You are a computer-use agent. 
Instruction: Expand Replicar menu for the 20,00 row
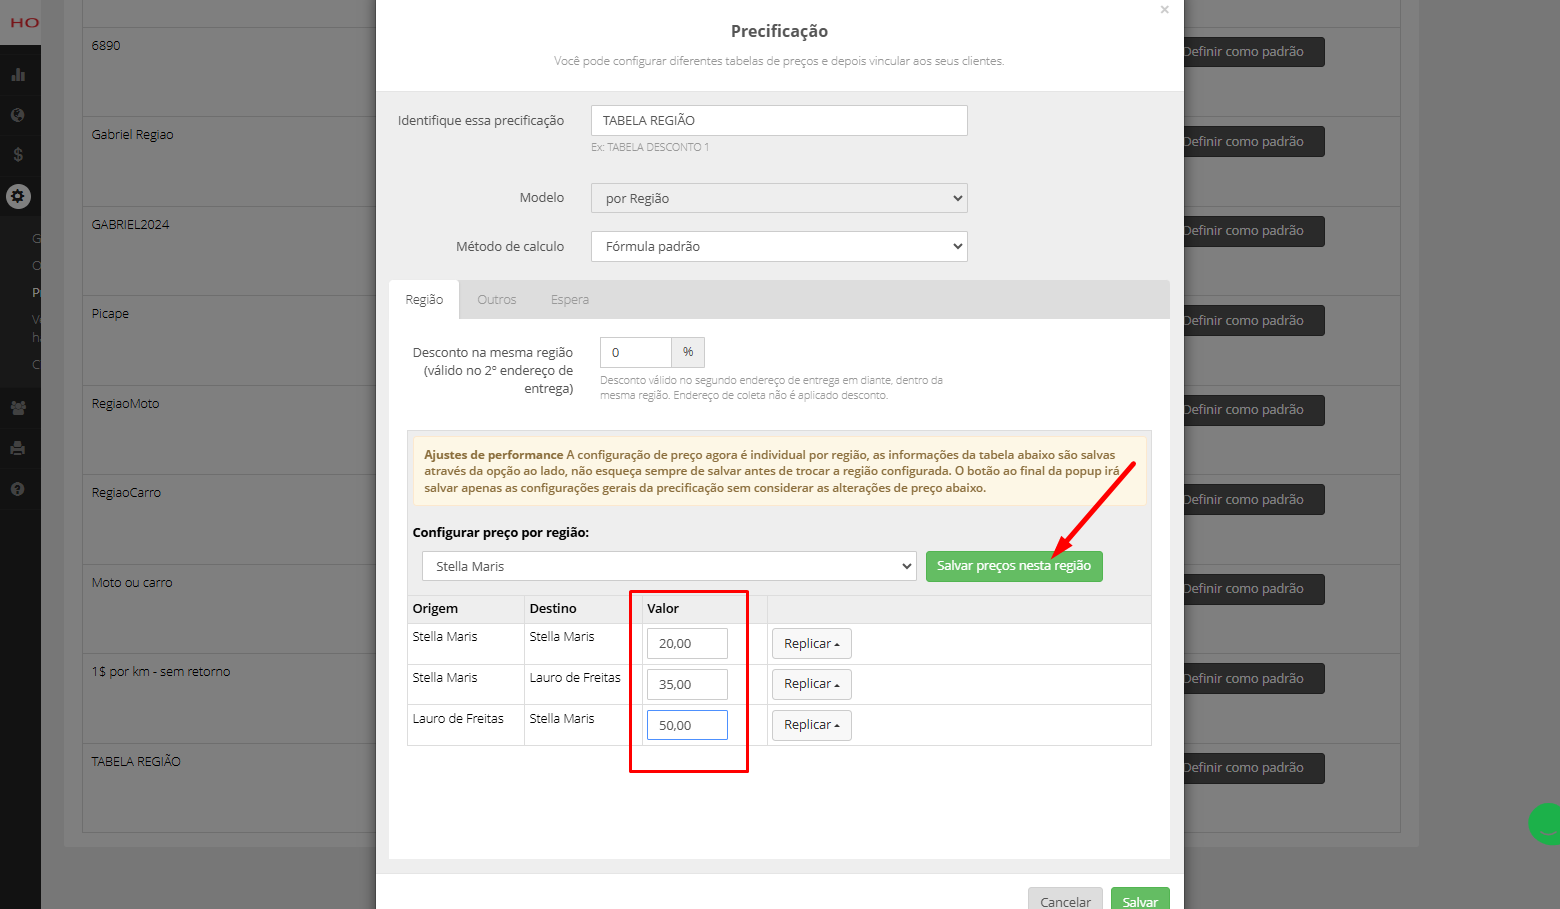point(811,644)
